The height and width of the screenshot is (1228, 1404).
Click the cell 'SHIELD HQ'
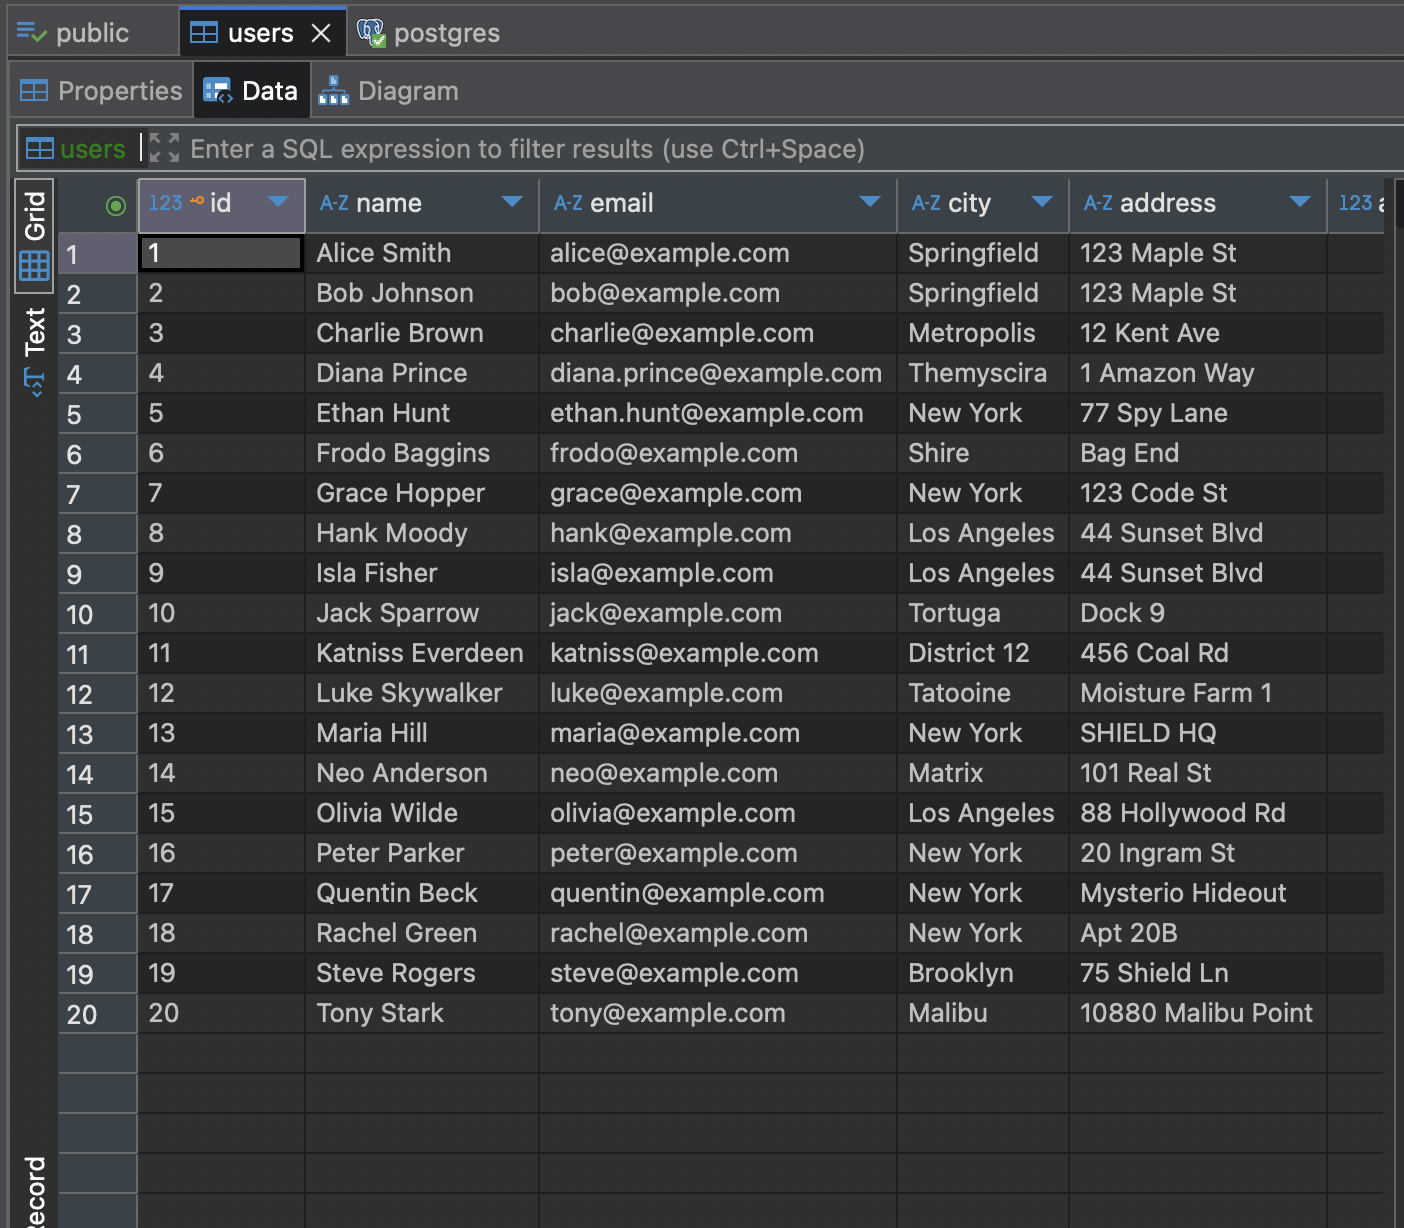(1198, 733)
